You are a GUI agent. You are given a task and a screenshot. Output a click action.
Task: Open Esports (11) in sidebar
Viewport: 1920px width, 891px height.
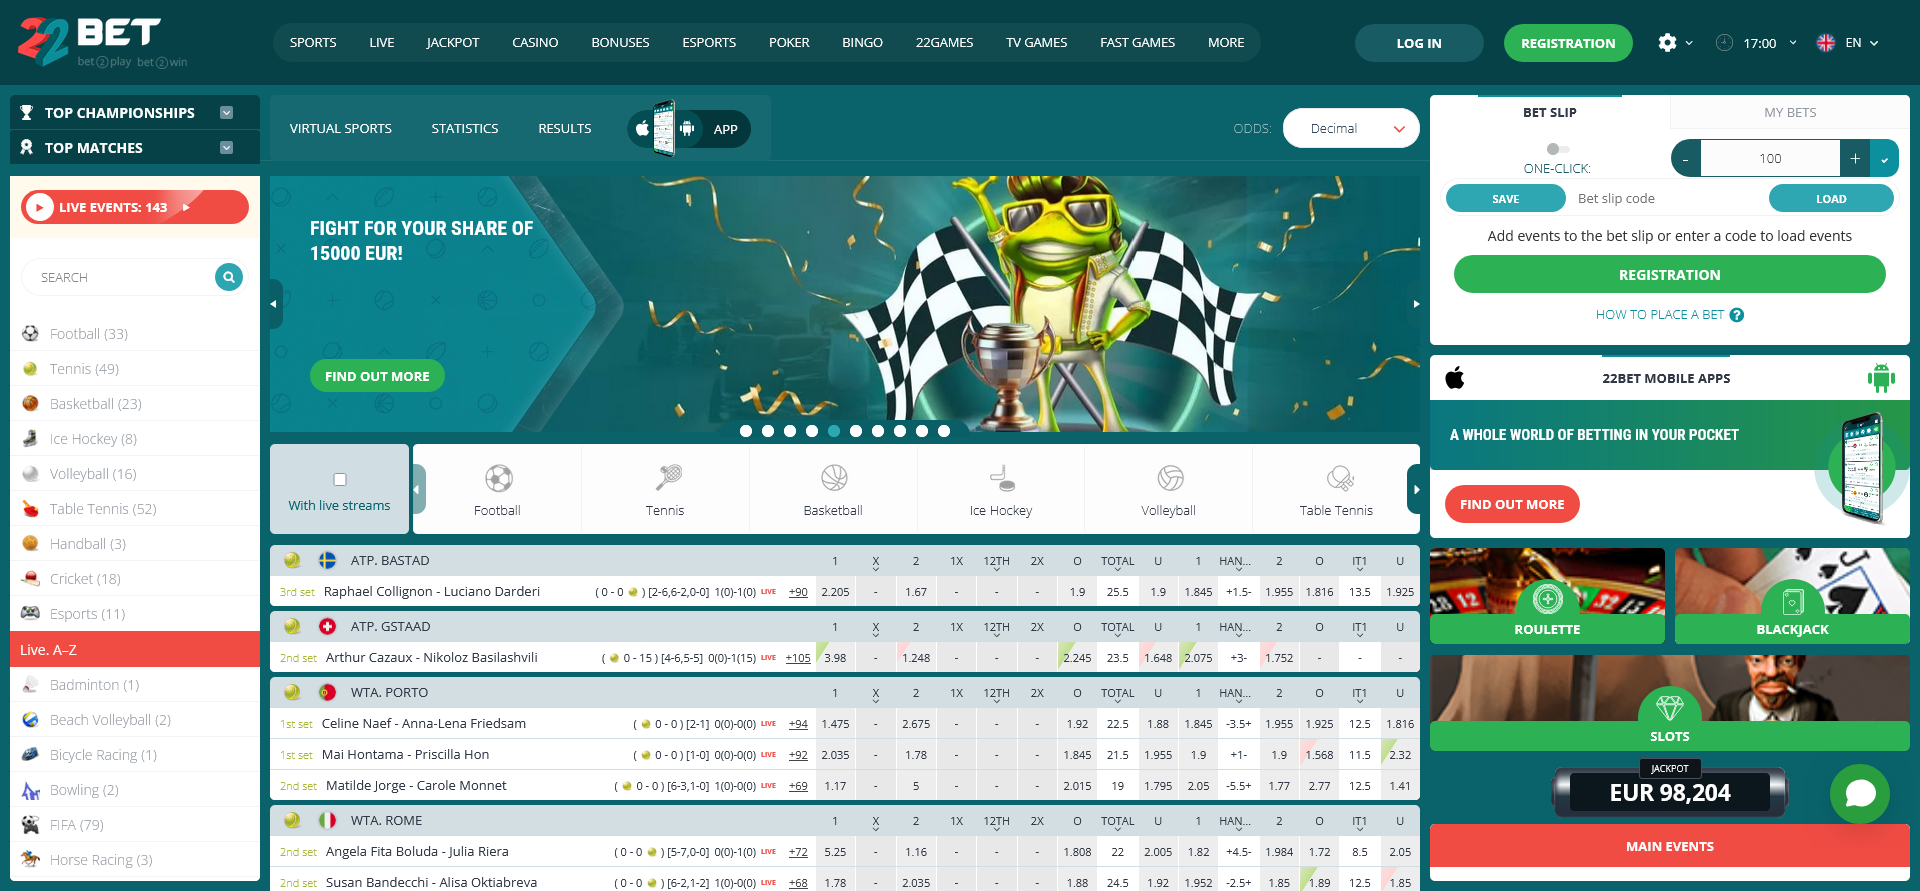click(135, 614)
